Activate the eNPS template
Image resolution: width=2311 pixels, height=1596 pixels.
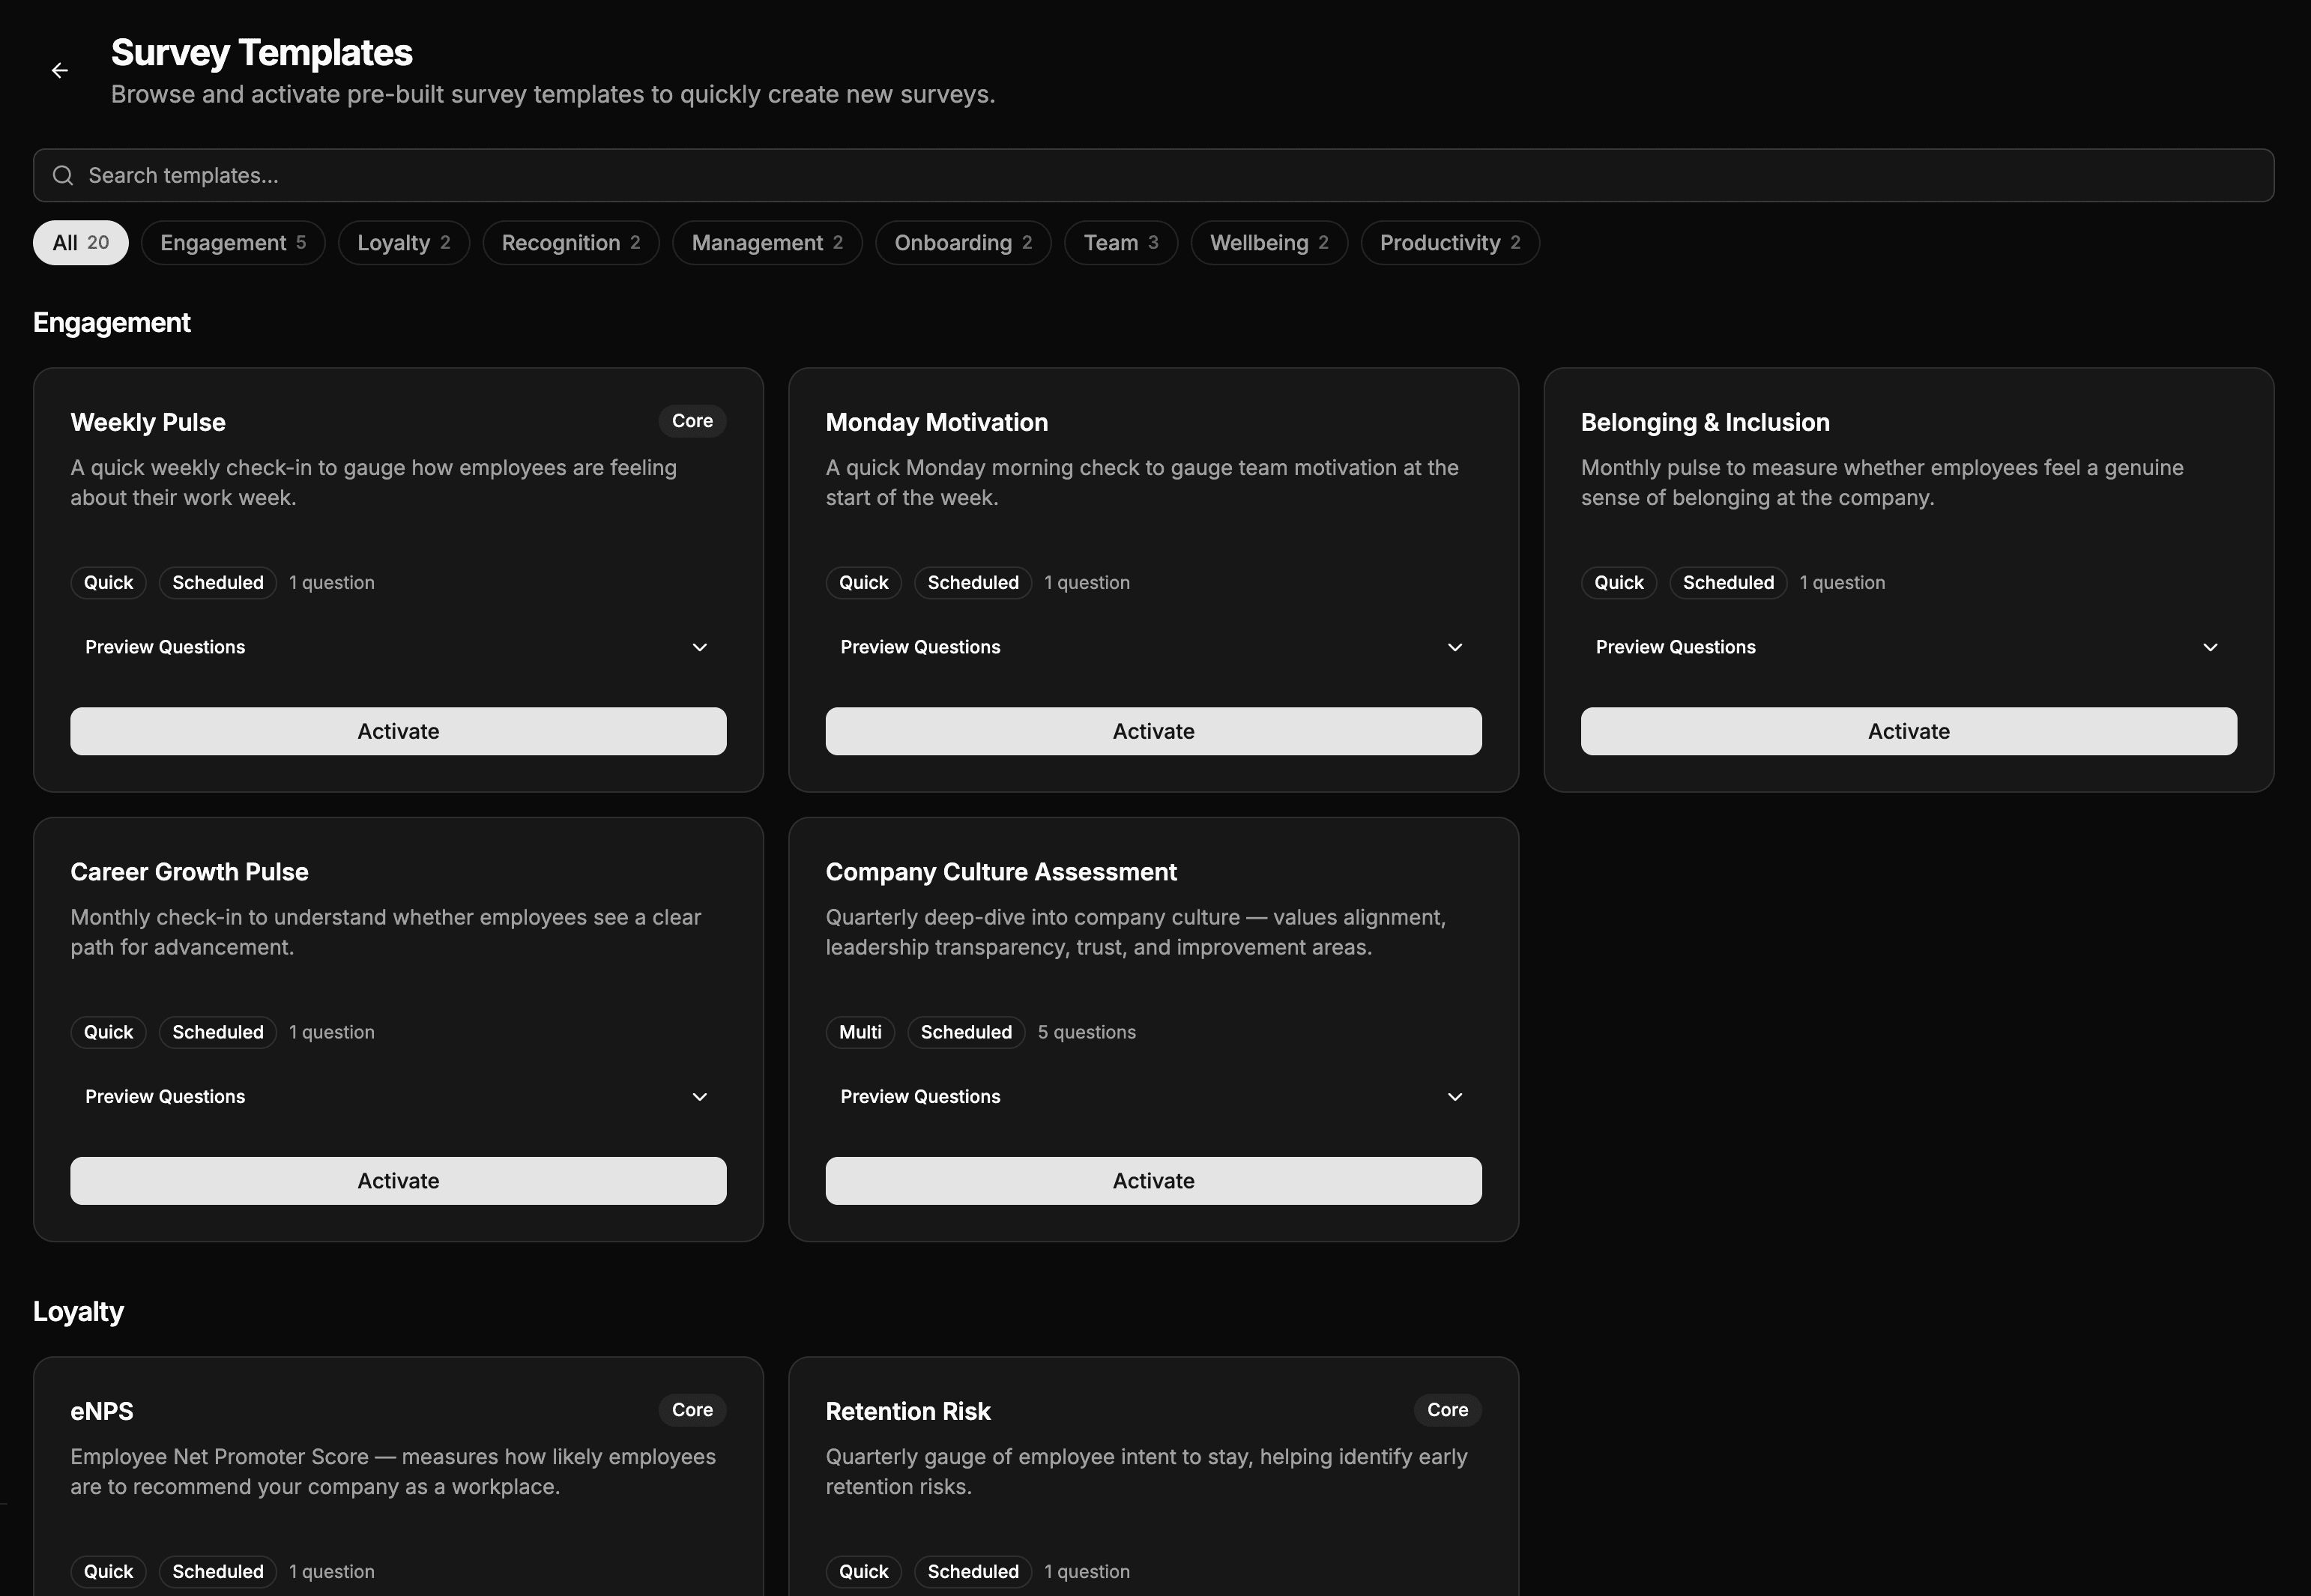pyautogui.click(x=398, y=1590)
